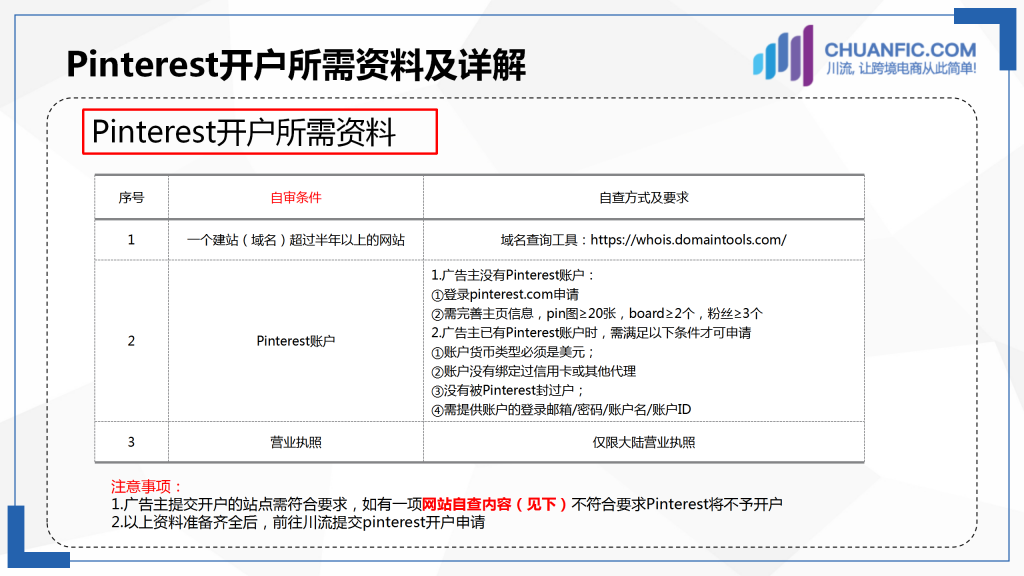Screen dimensions: 1024x576
Task: Click the red '自审条件' column header
Action: pyautogui.click(x=296, y=197)
